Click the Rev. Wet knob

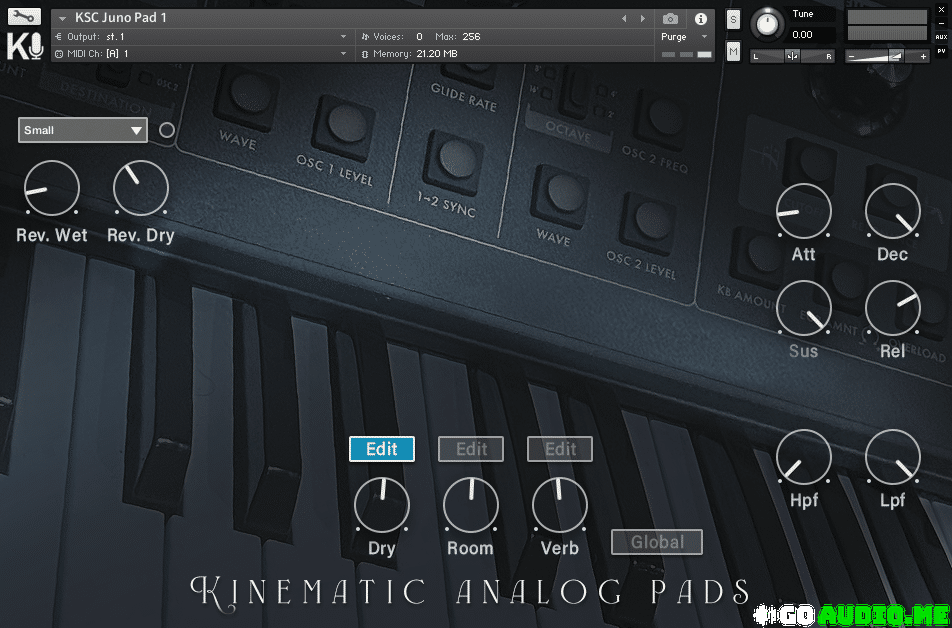pyautogui.click(x=52, y=188)
